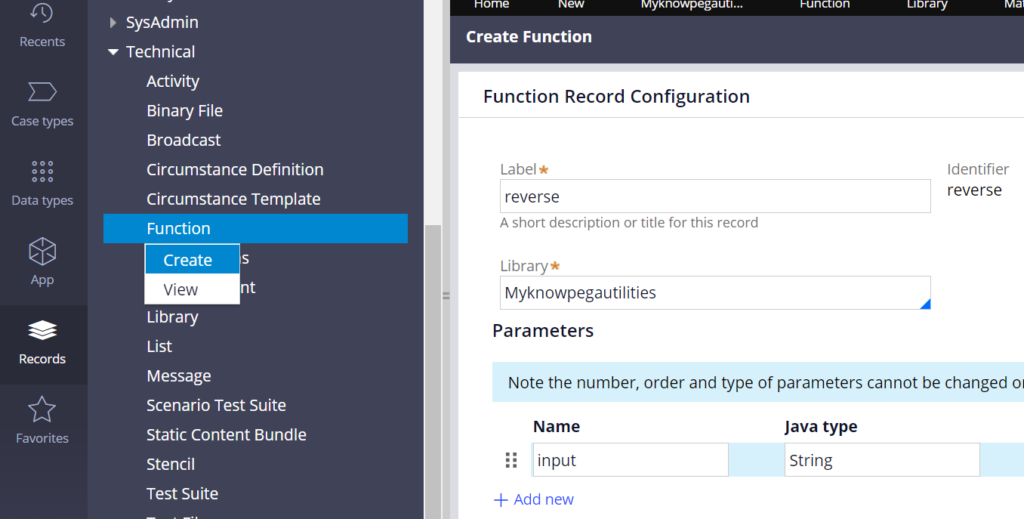The width and height of the screenshot is (1024, 519).
Task: Switch to the Library tab
Action: pos(927,5)
